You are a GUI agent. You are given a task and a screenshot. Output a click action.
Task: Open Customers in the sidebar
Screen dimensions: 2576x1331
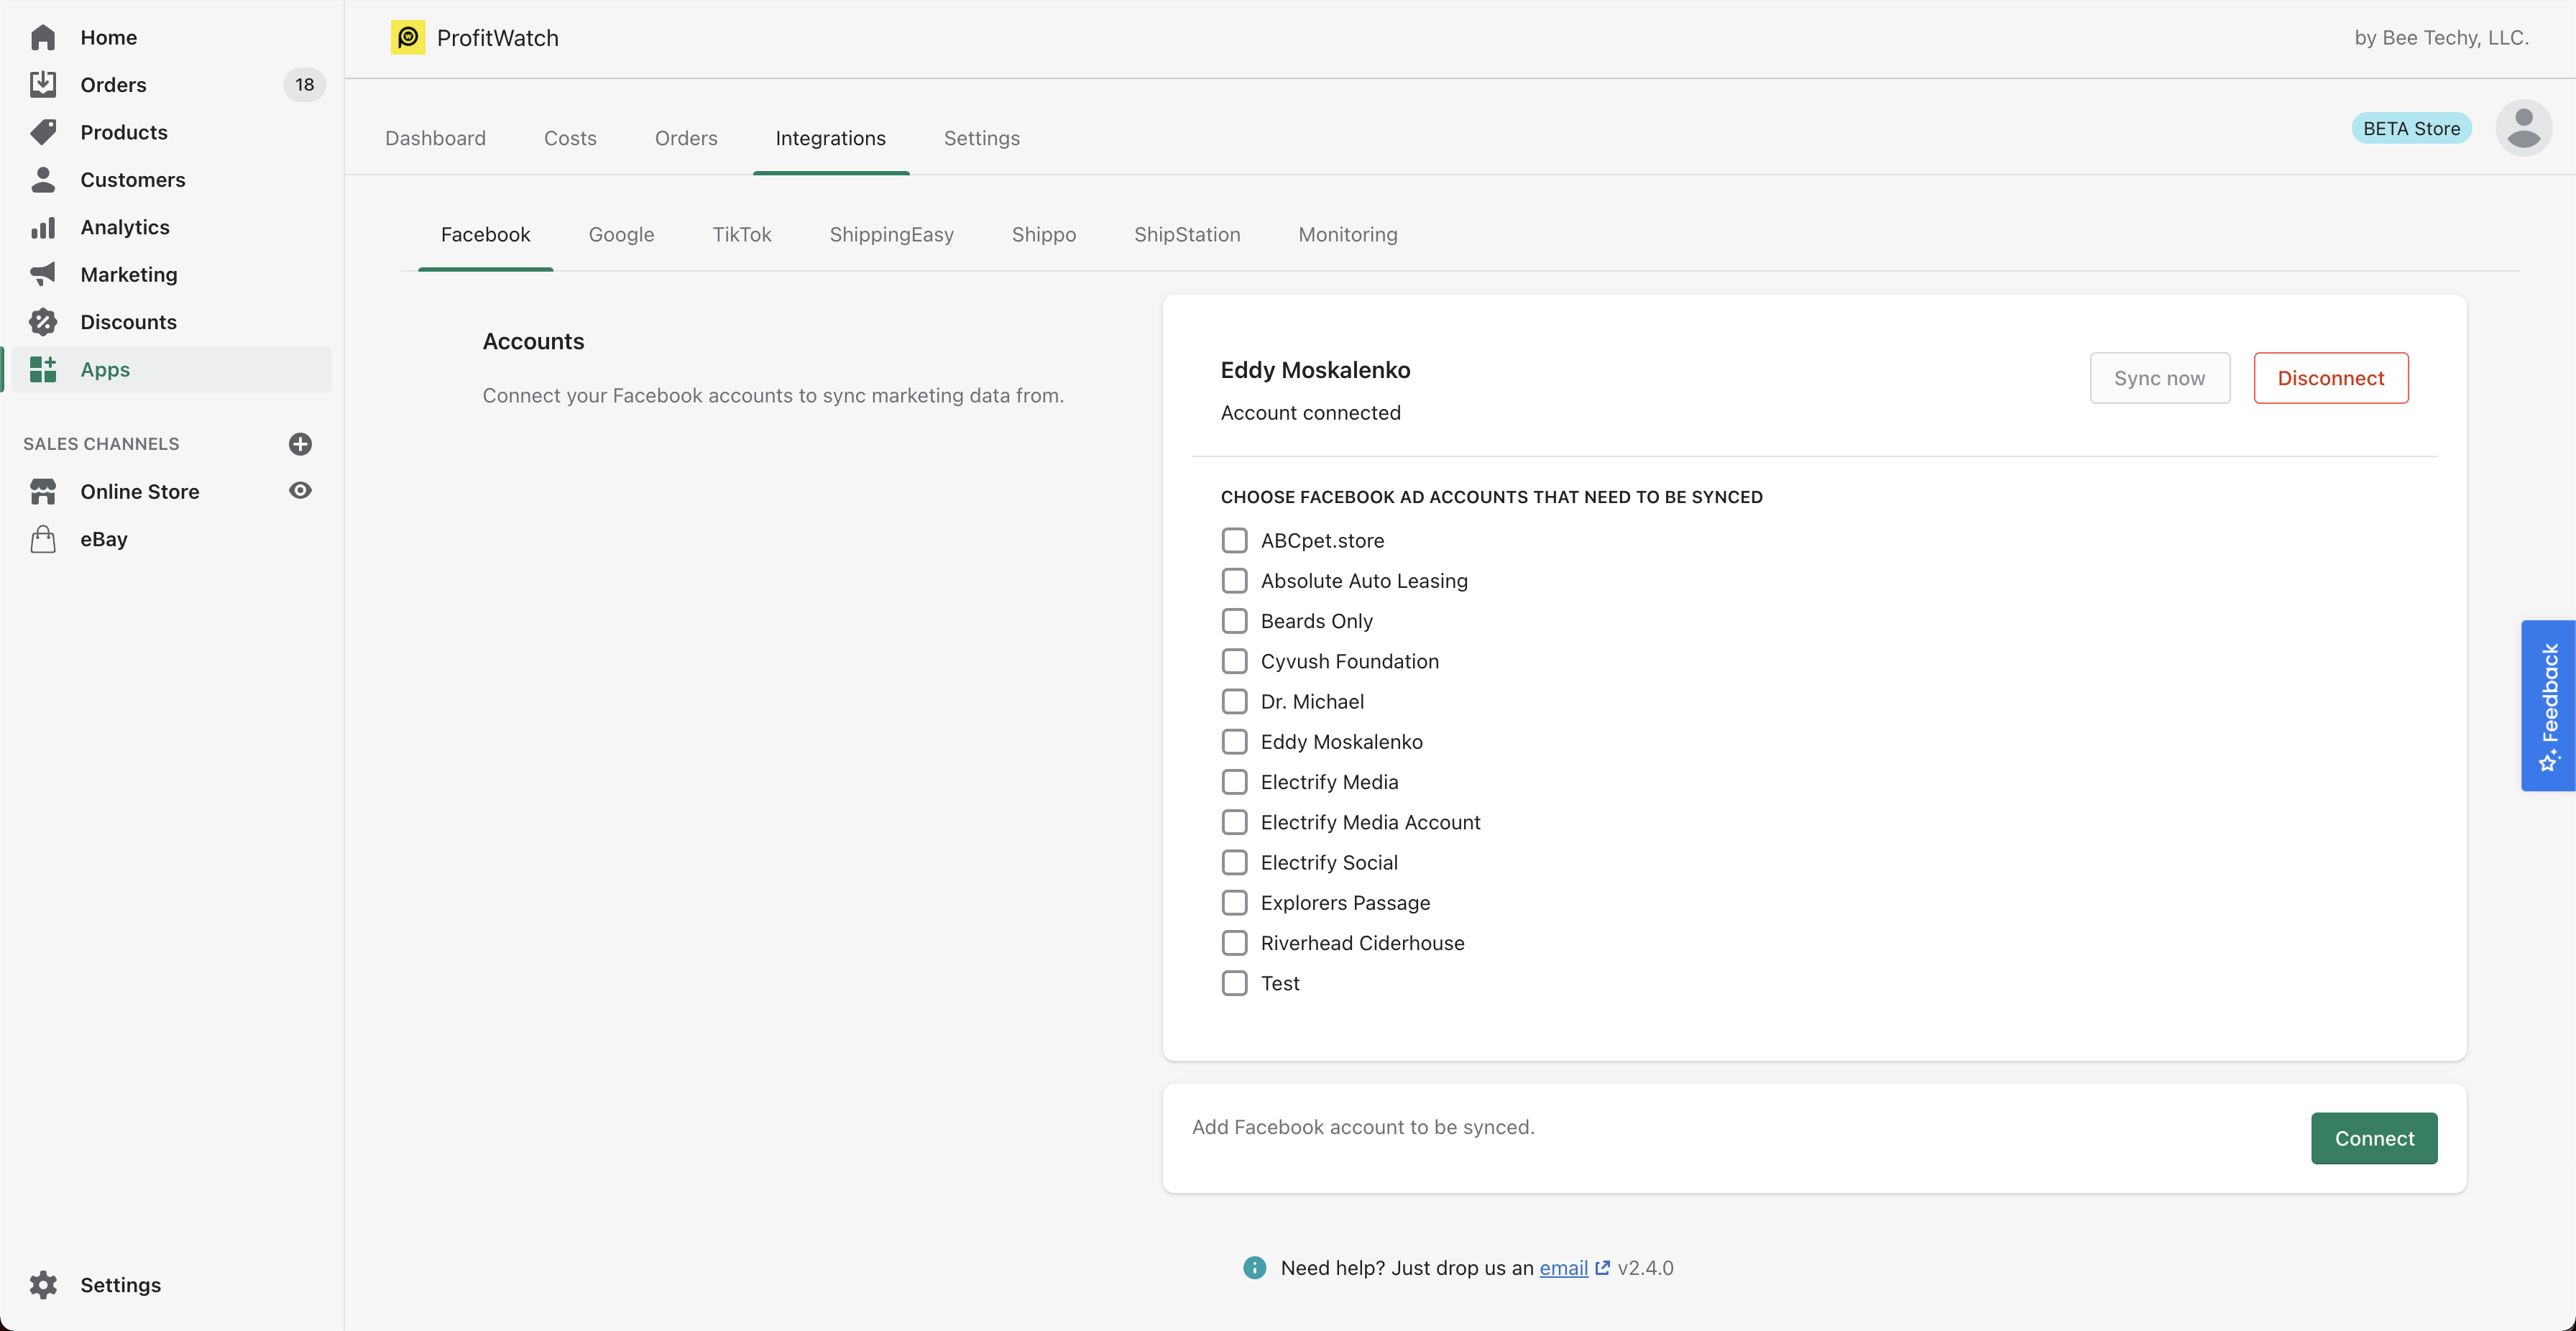(133, 179)
